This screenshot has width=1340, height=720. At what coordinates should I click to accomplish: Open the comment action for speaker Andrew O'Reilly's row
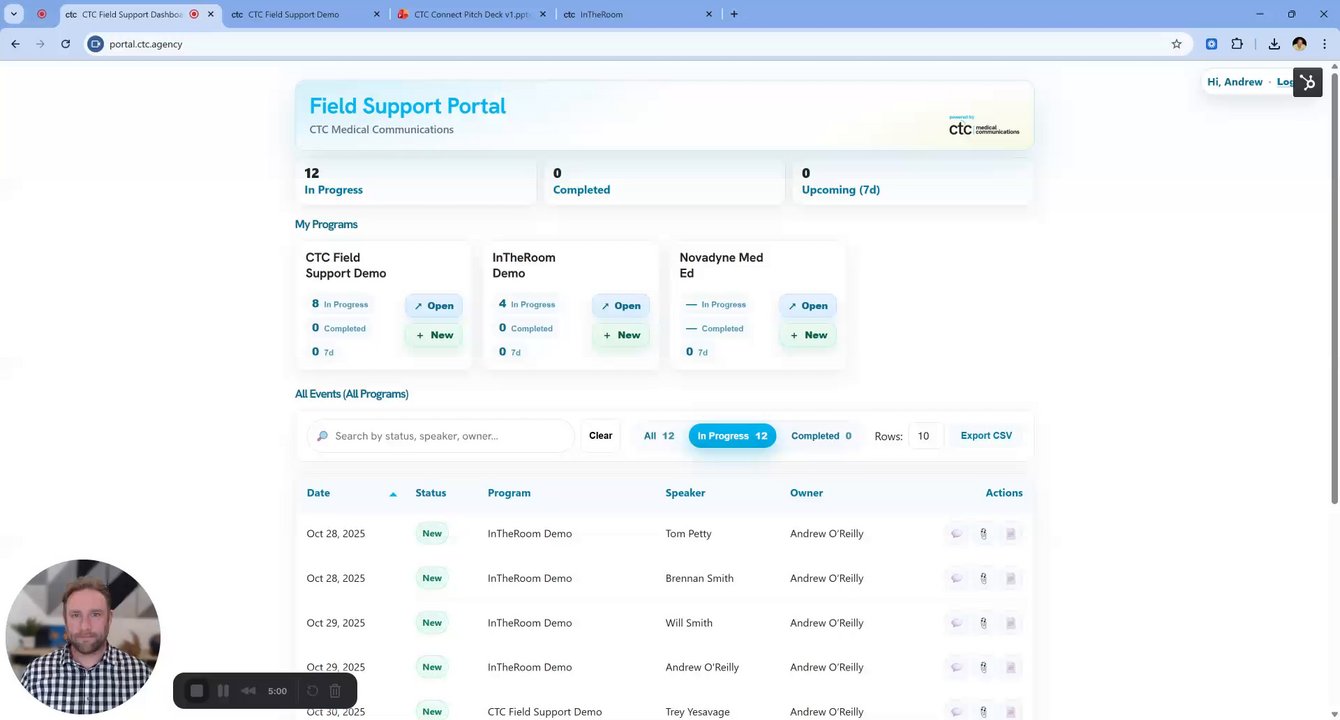(x=956, y=667)
